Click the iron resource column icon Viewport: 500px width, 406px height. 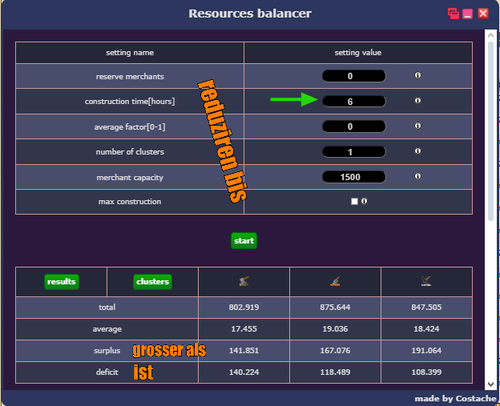(x=426, y=282)
